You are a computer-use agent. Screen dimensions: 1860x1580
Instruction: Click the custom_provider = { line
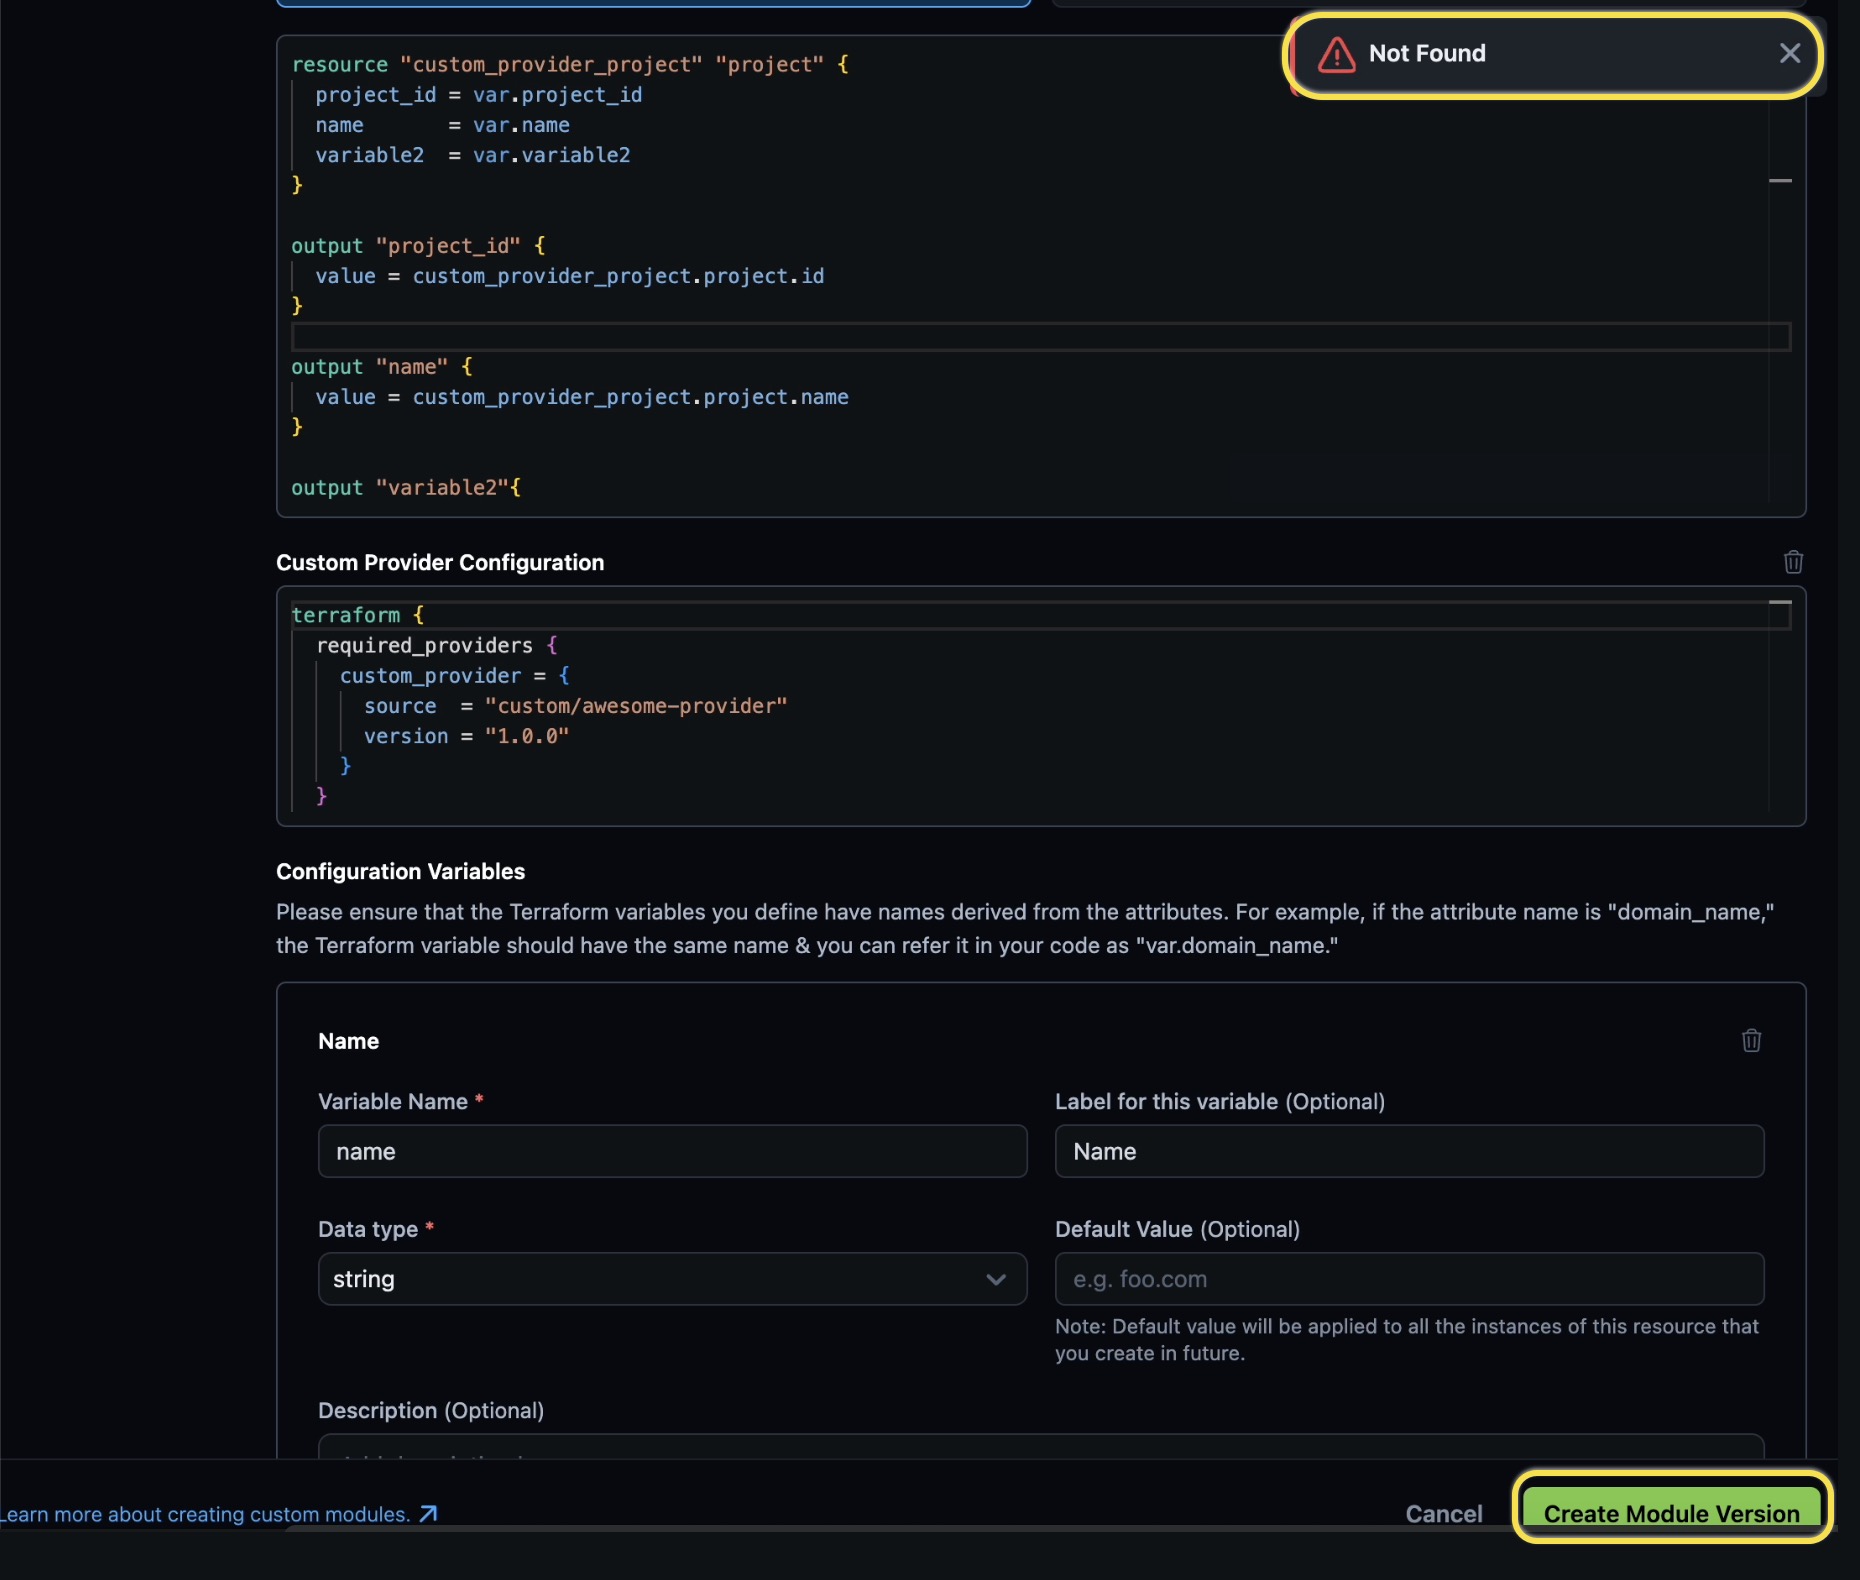click(455, 676)
